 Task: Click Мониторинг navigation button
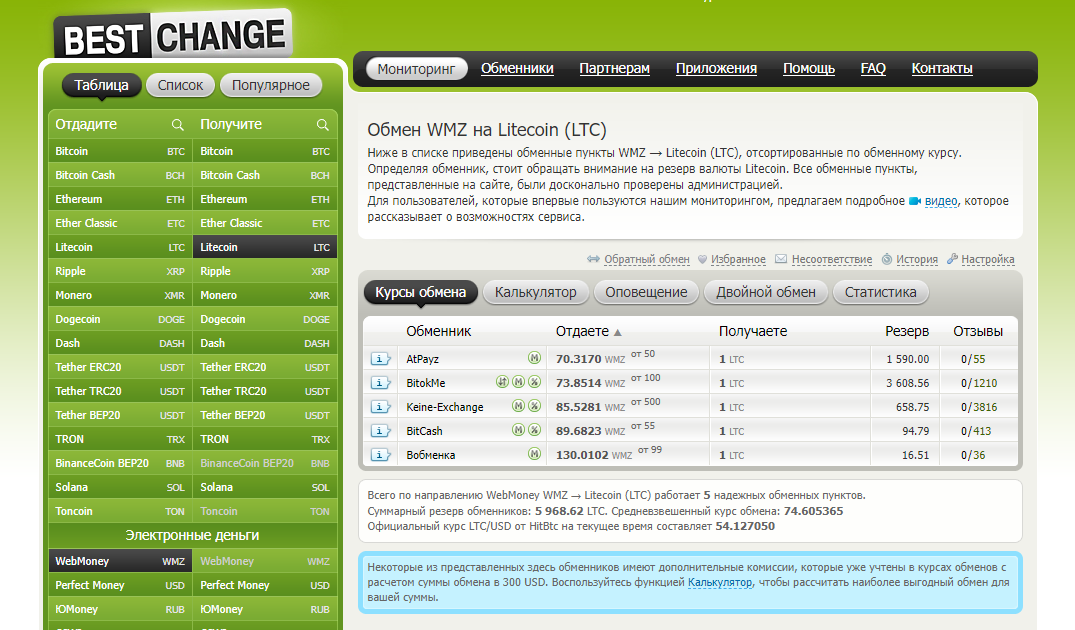coord(416,69)
